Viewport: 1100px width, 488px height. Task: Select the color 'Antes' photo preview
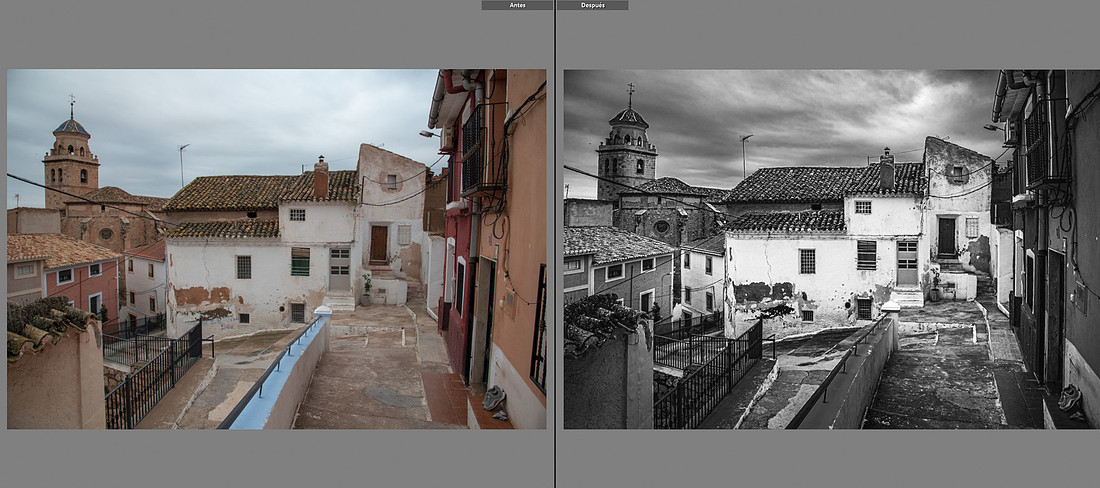click(x=276, y=249)
